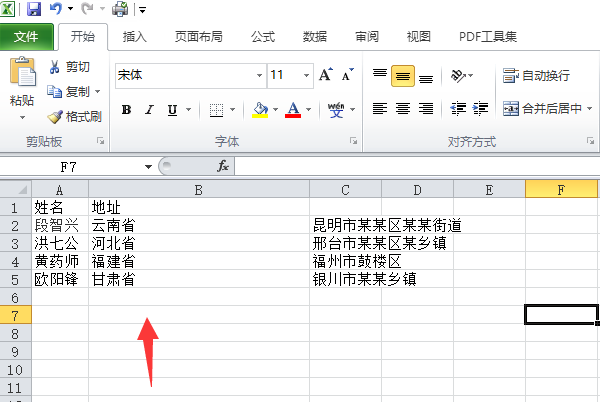Switch to the 视图 tab
Screen dimensions: 600x402
click(x=419, y=37)
